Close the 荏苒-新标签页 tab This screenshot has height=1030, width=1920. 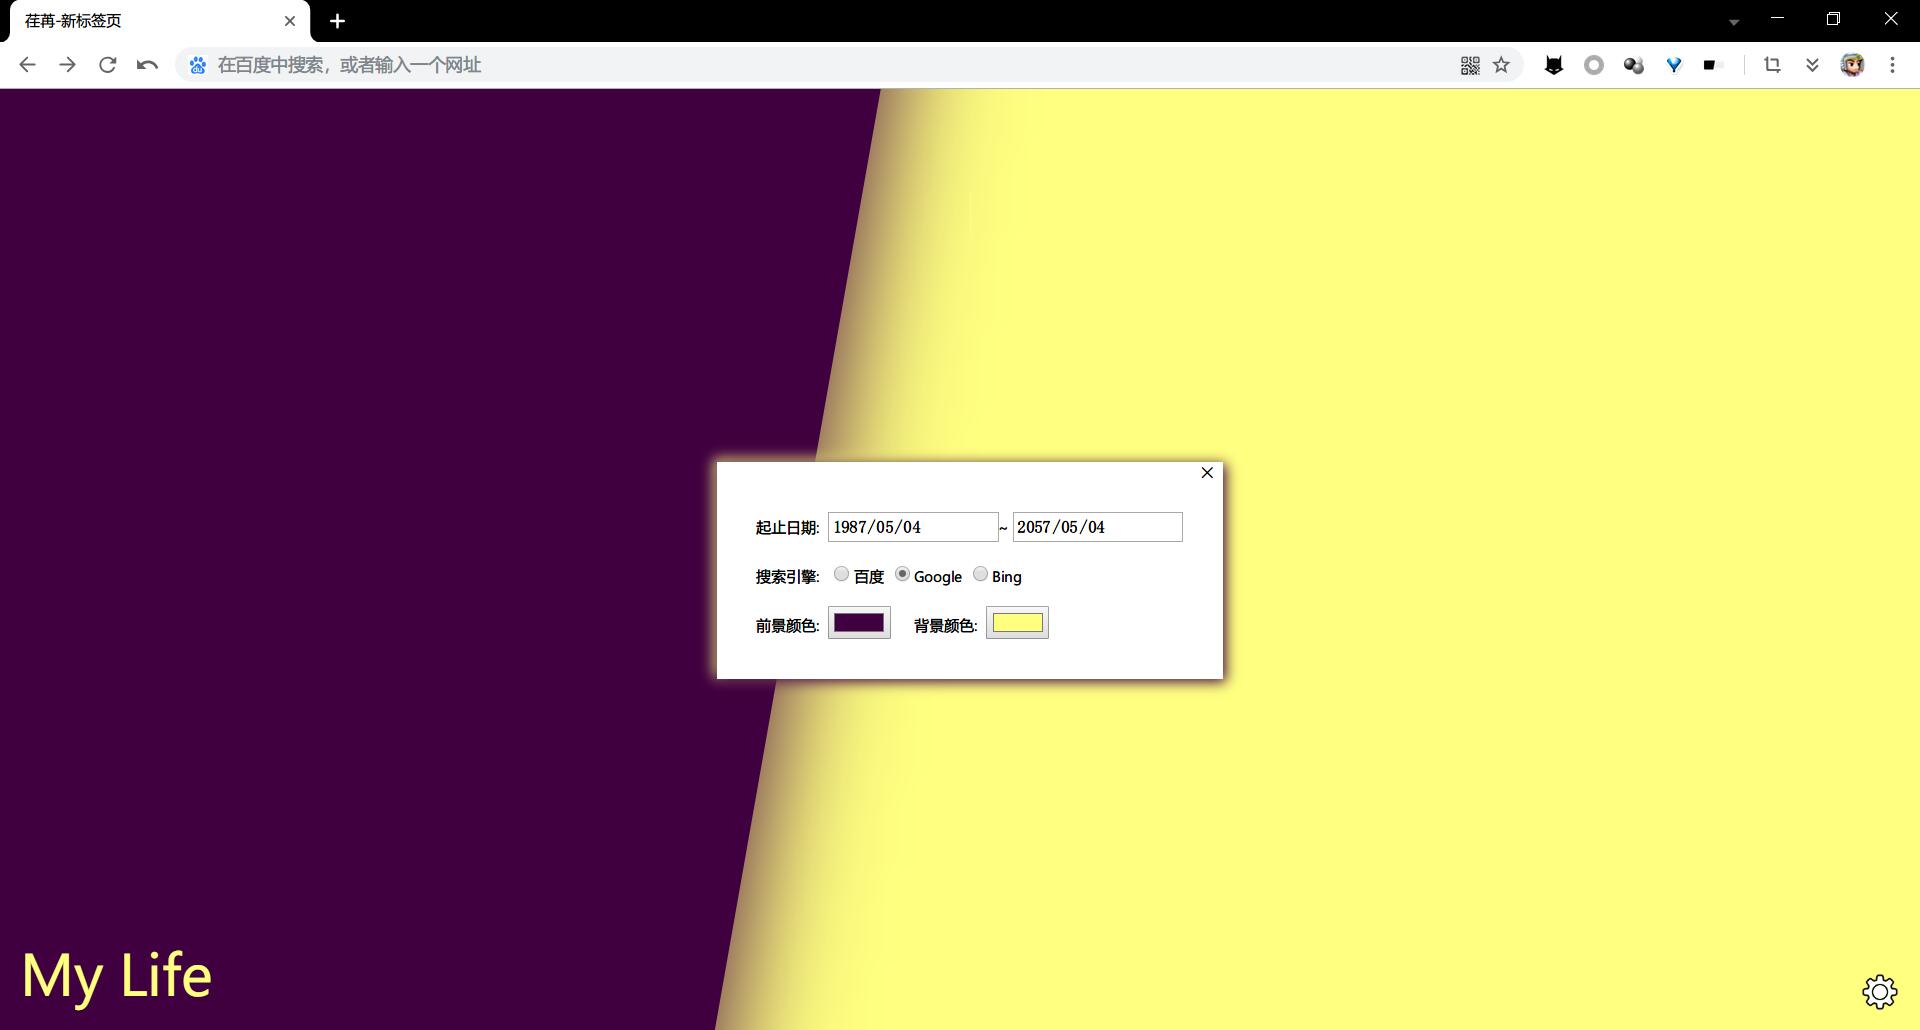[290, 21]
